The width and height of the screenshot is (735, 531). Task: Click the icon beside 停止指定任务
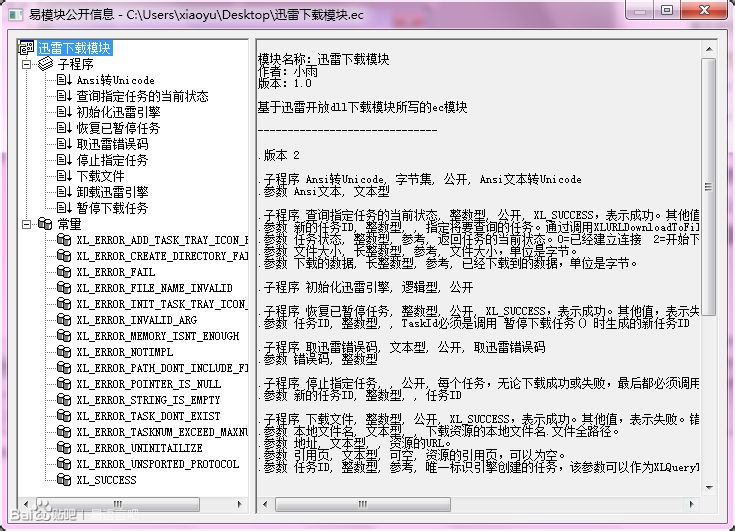(x=64, y=159)
